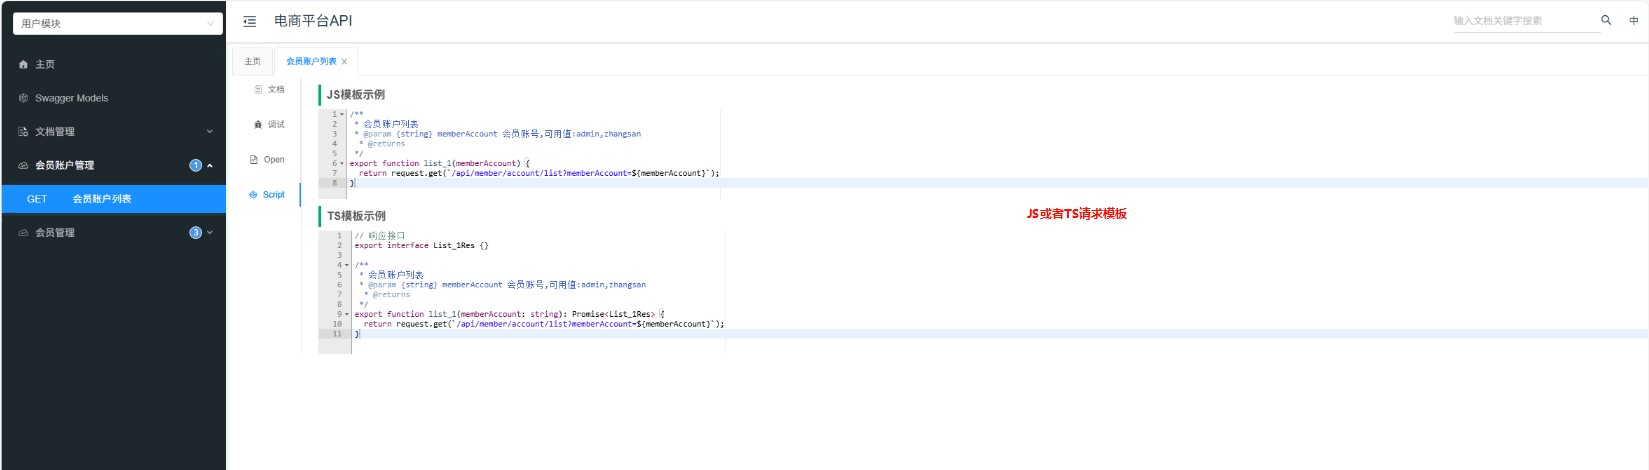Click the home icon beside 主页
1649x470 pixels.
pos(23,65)
